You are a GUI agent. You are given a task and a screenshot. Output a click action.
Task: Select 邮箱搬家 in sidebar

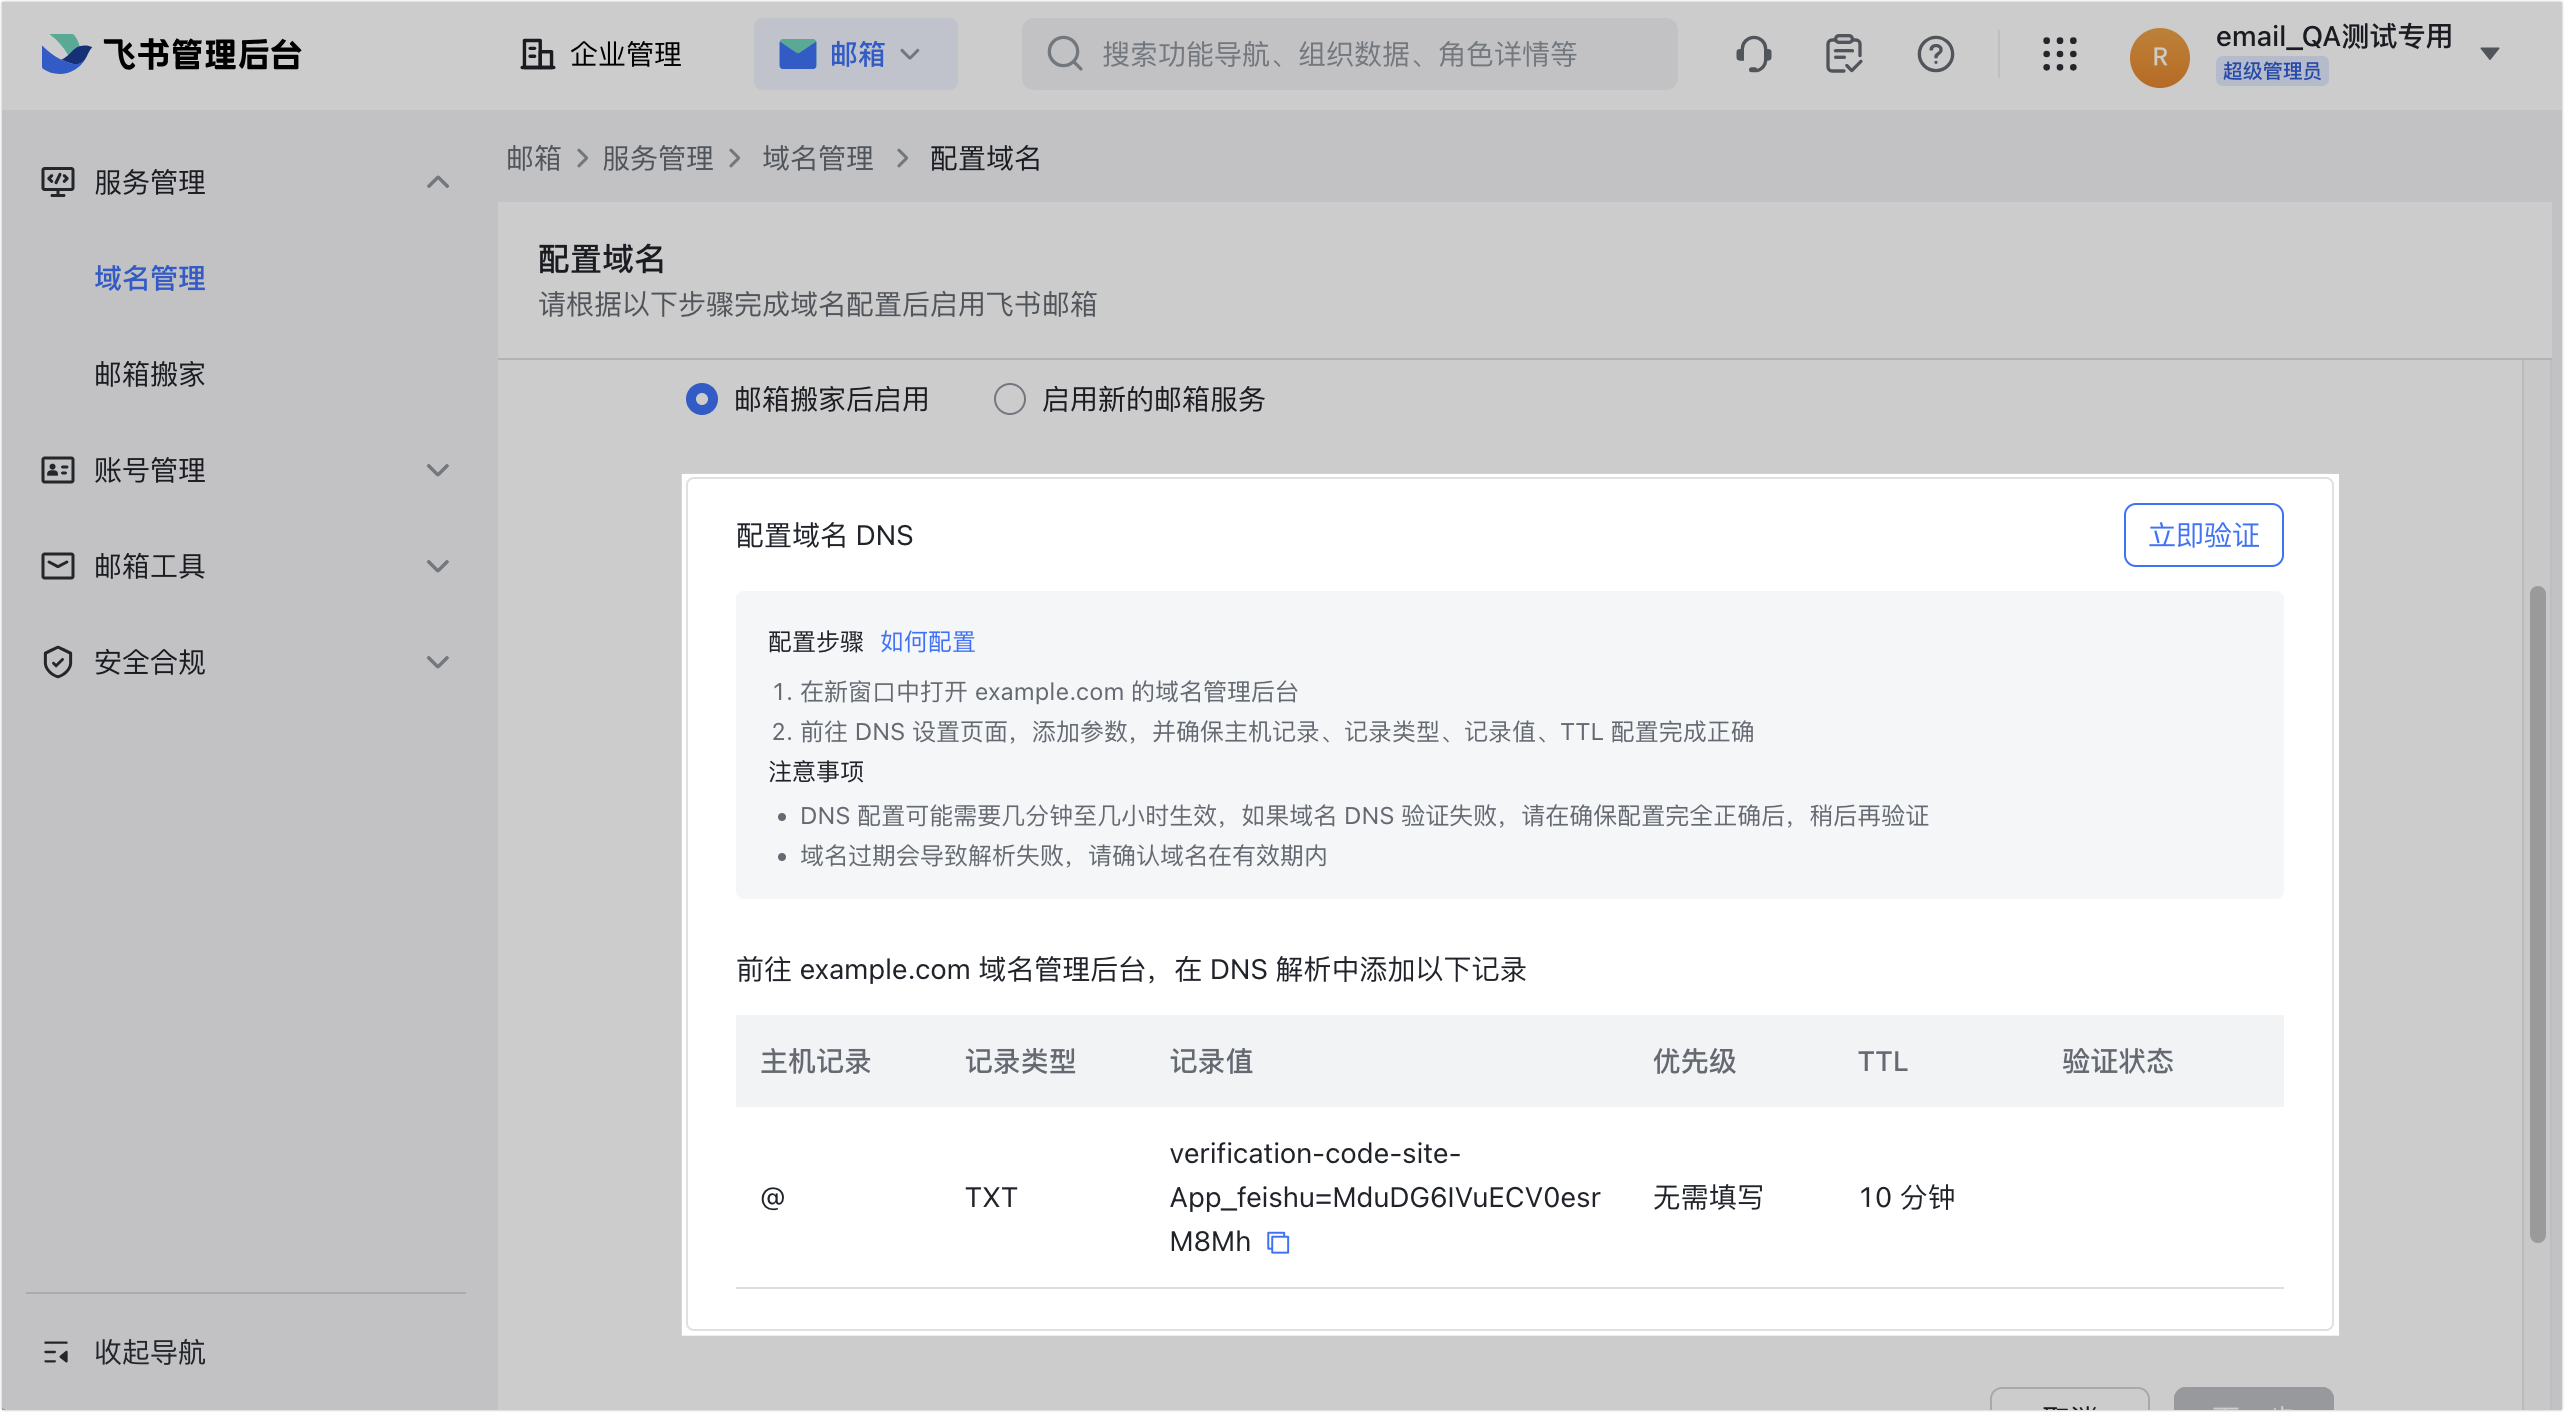click(x=150, y=374)
